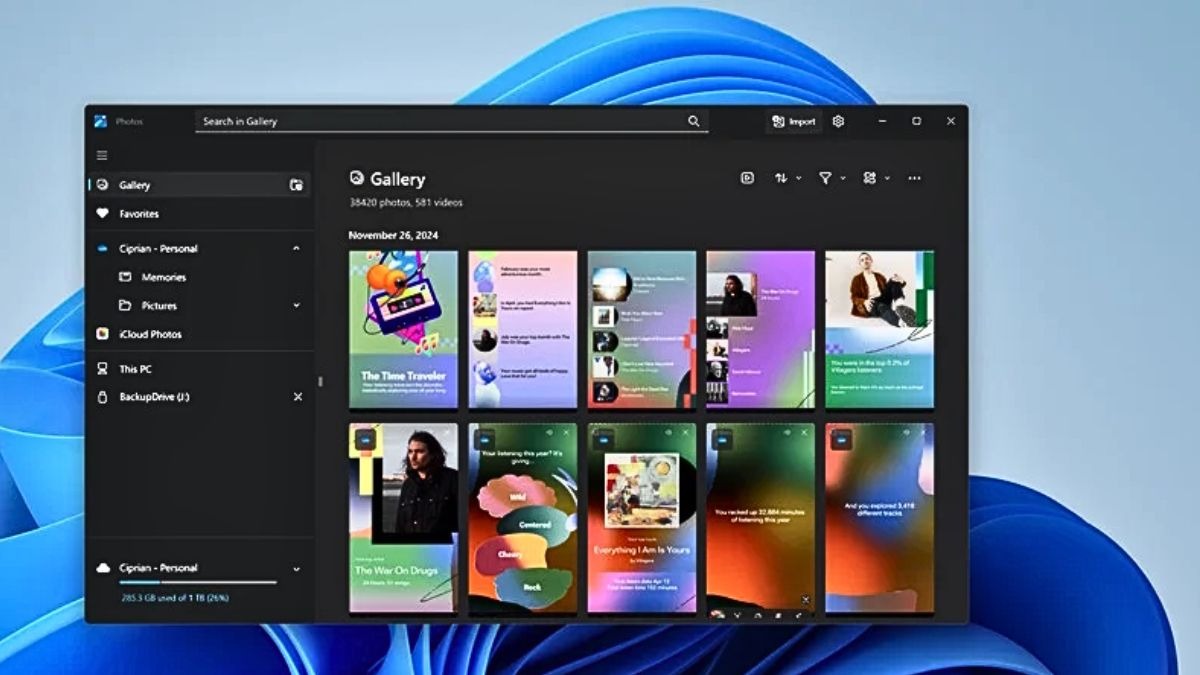Click add folder icon beside Gallery

pos(296,185)
